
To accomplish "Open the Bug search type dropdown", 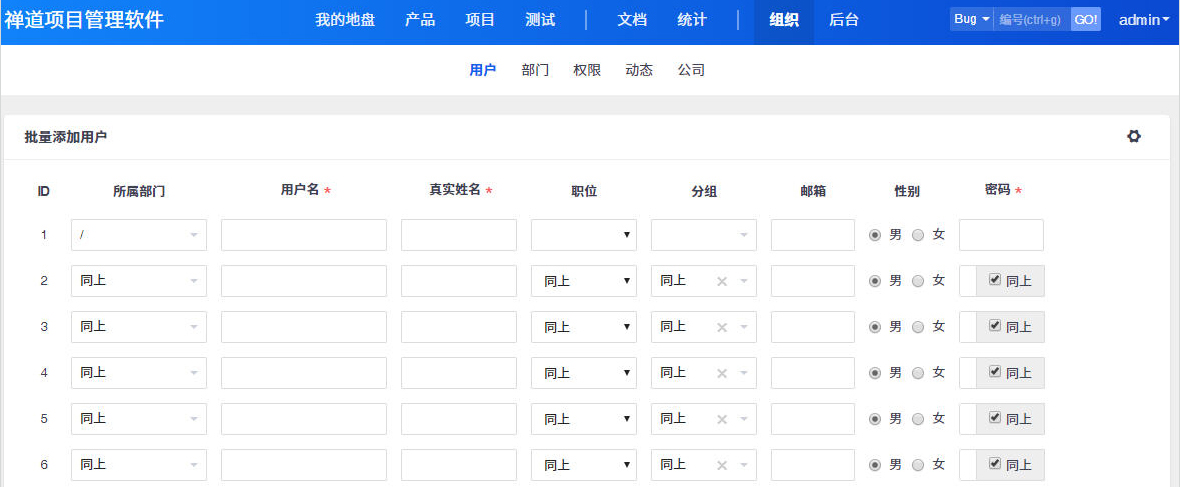I will (x=971, y=20).
